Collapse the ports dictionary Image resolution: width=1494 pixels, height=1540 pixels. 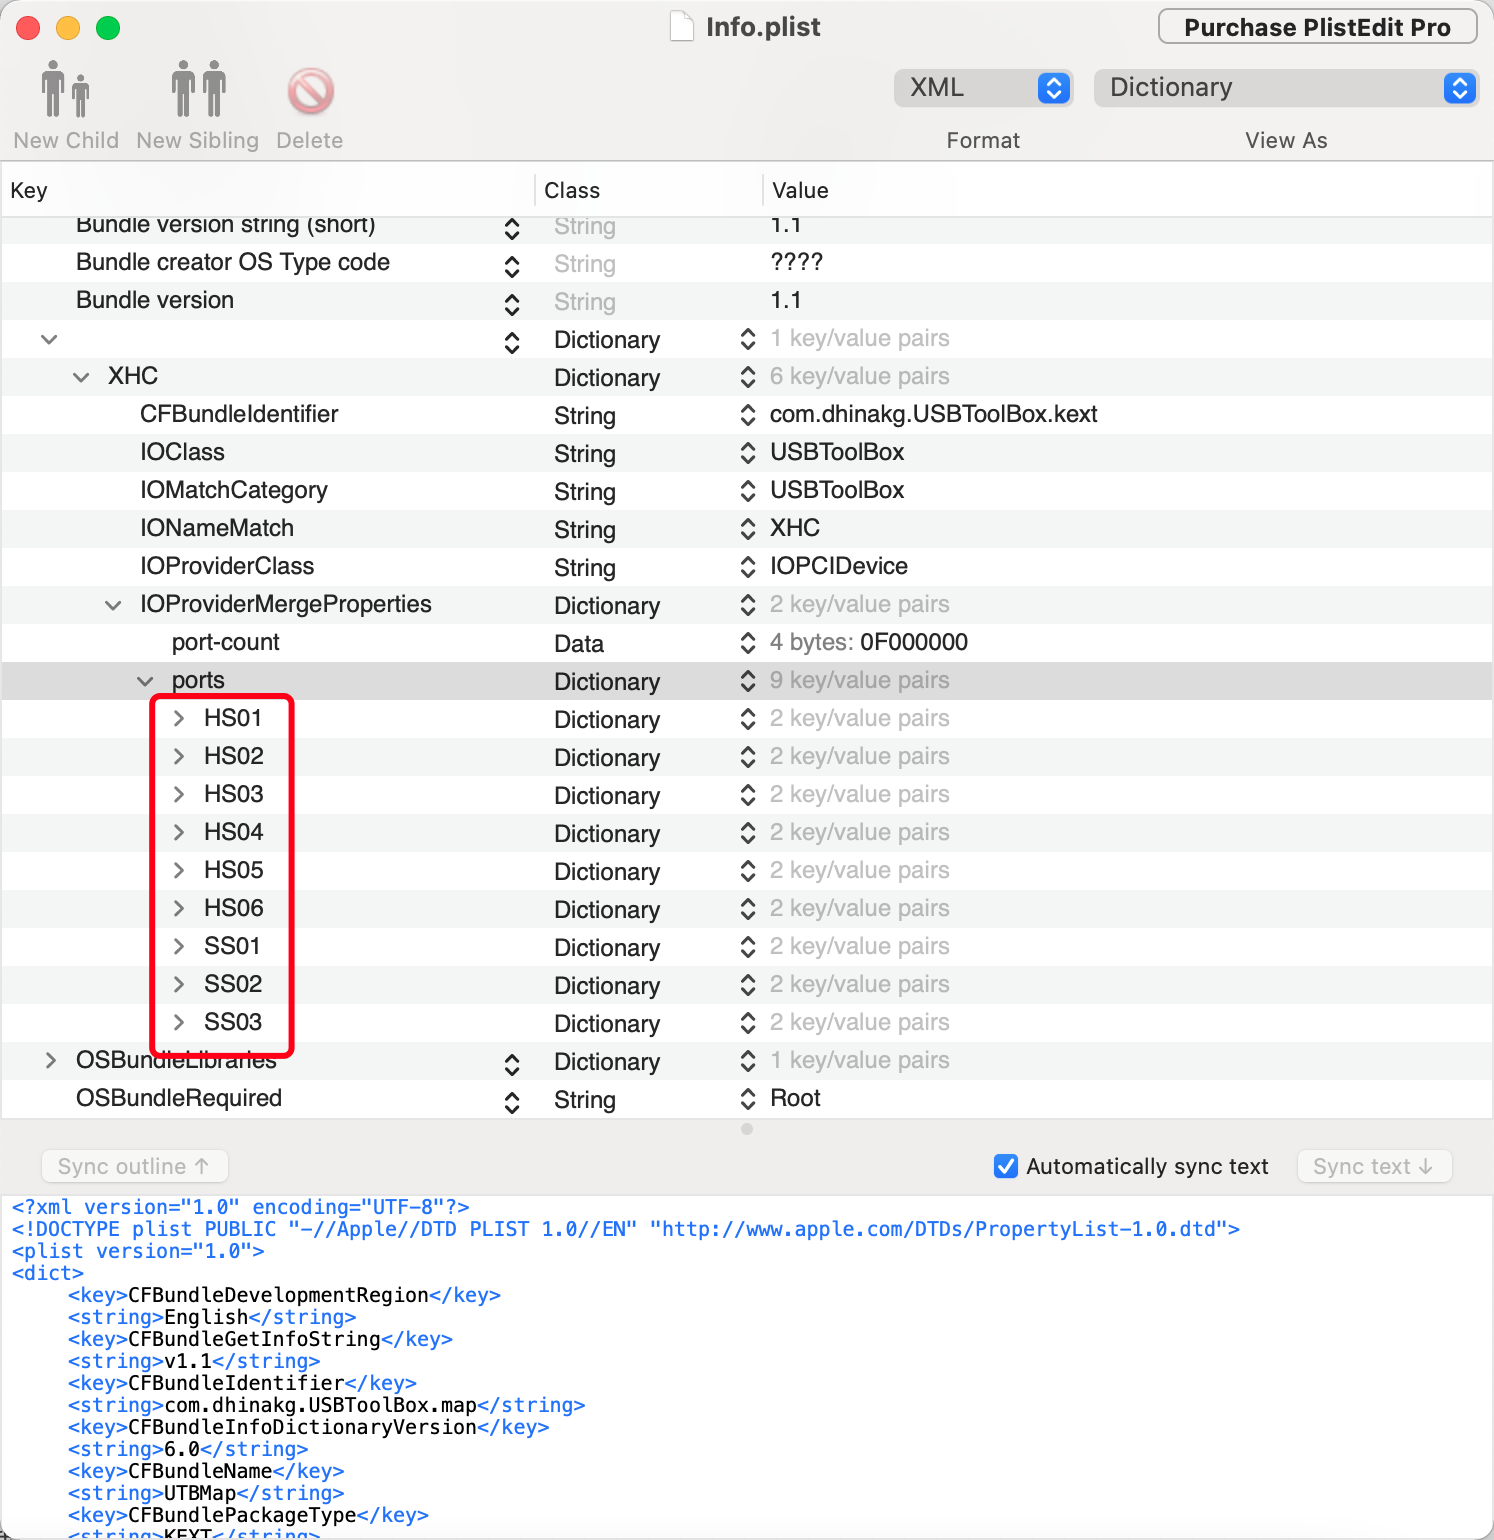[145, 681]
